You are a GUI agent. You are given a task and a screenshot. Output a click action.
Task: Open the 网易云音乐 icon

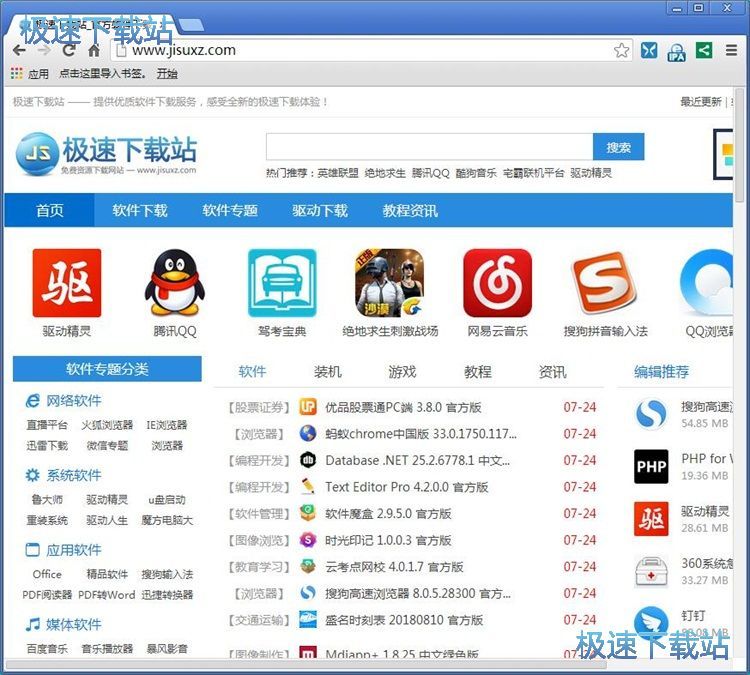(x=497, y=283)
